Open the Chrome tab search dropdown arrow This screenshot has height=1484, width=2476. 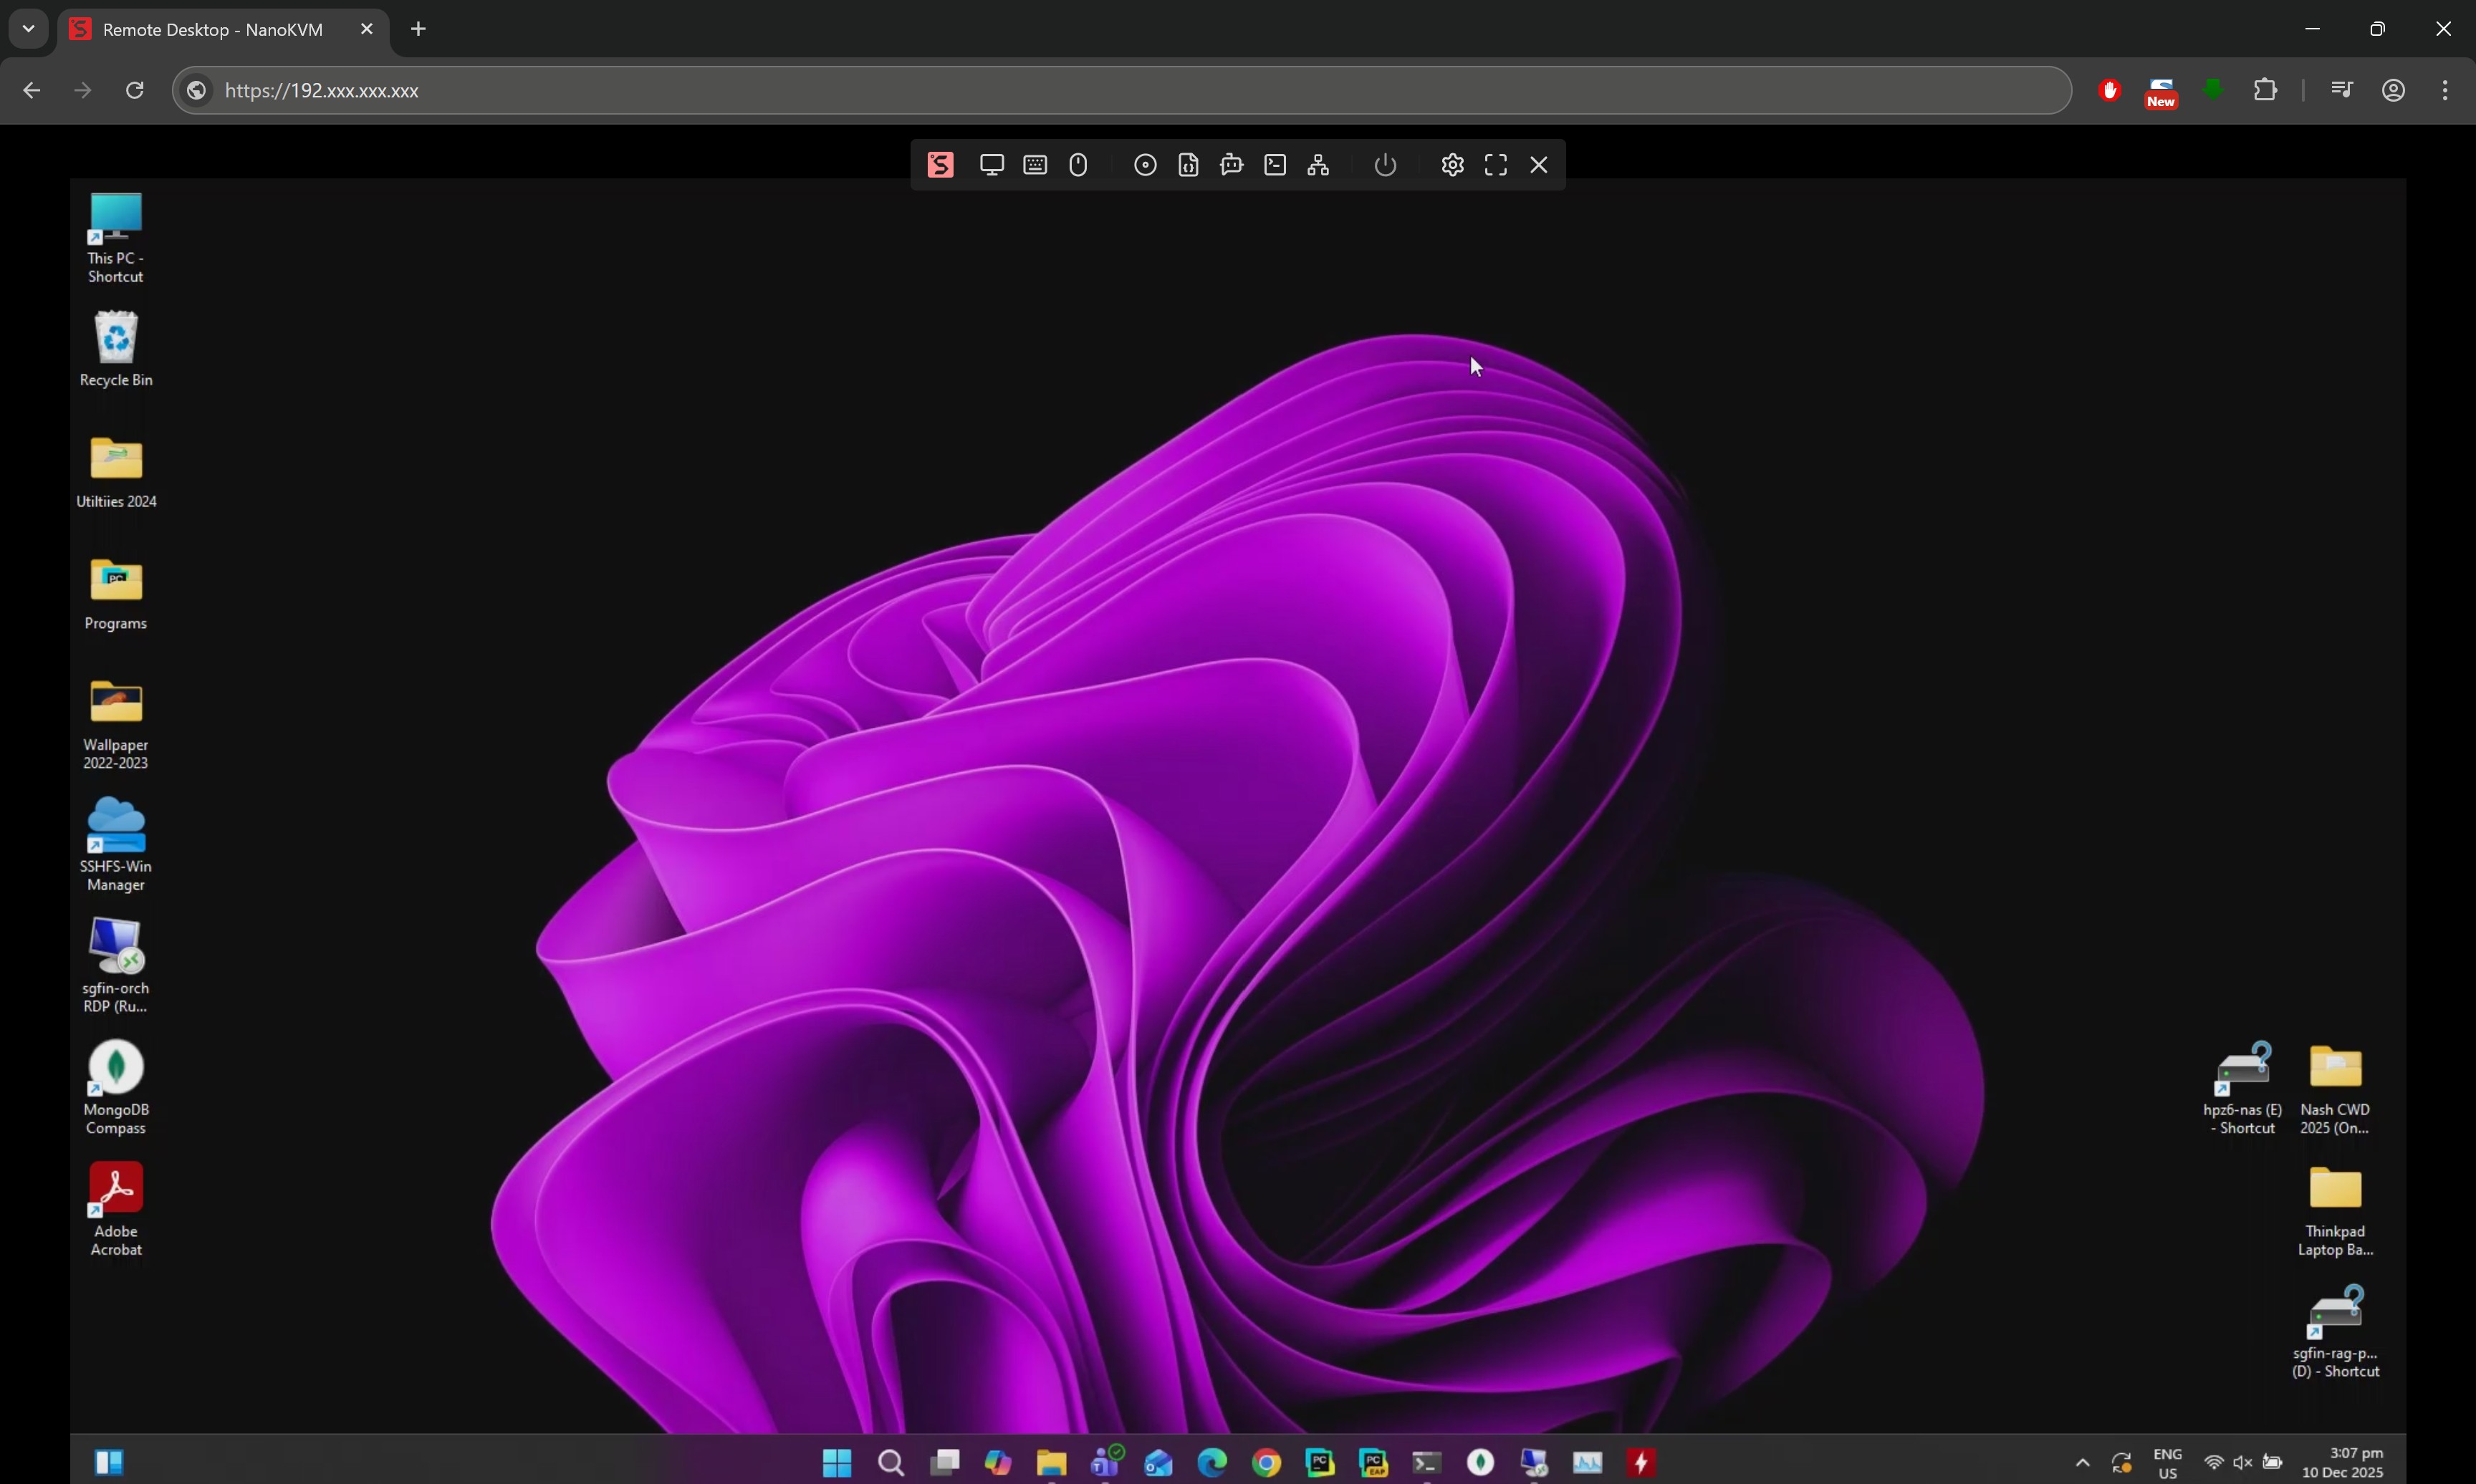[28, 29]
